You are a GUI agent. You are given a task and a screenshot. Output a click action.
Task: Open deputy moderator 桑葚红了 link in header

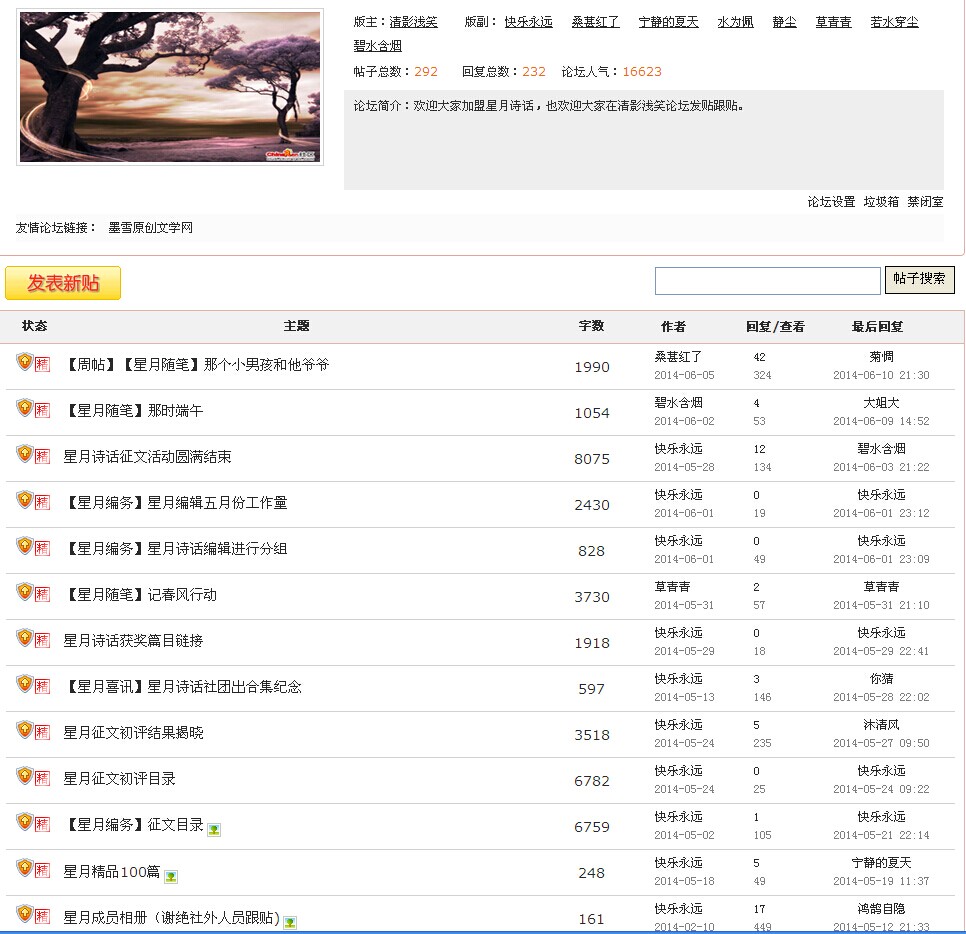[595, 22]
